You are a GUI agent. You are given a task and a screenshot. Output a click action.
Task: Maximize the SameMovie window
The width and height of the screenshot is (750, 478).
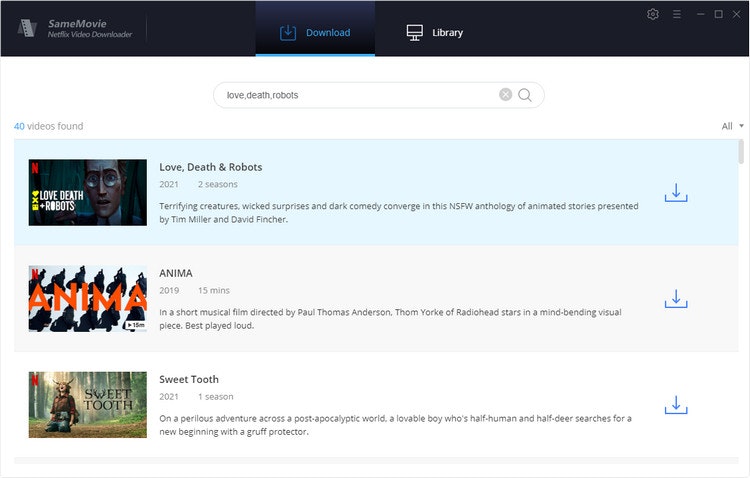(718, 14)
